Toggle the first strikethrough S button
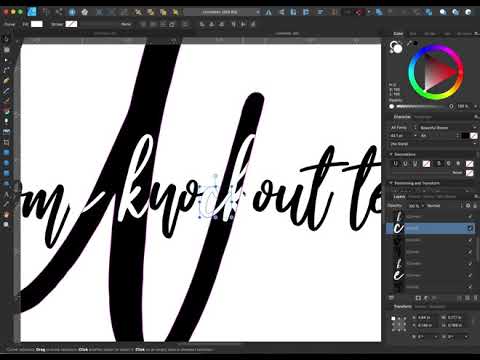 [439, 163]
